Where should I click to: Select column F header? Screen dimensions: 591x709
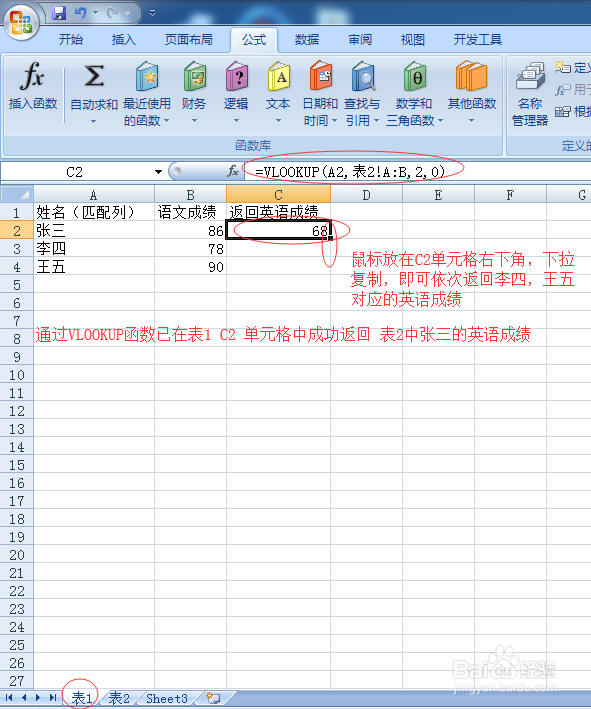510,195
